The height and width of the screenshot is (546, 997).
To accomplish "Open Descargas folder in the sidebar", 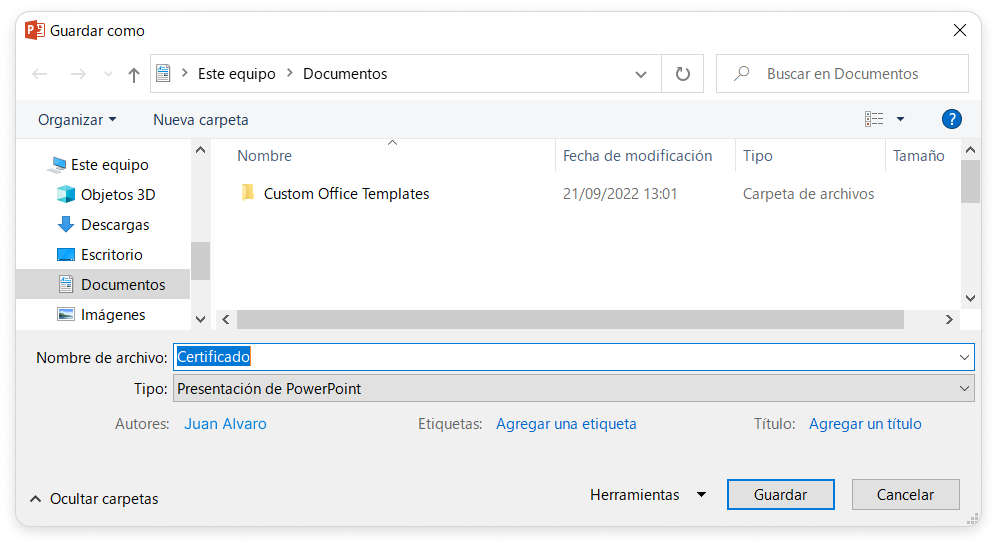I will [114, 225].
